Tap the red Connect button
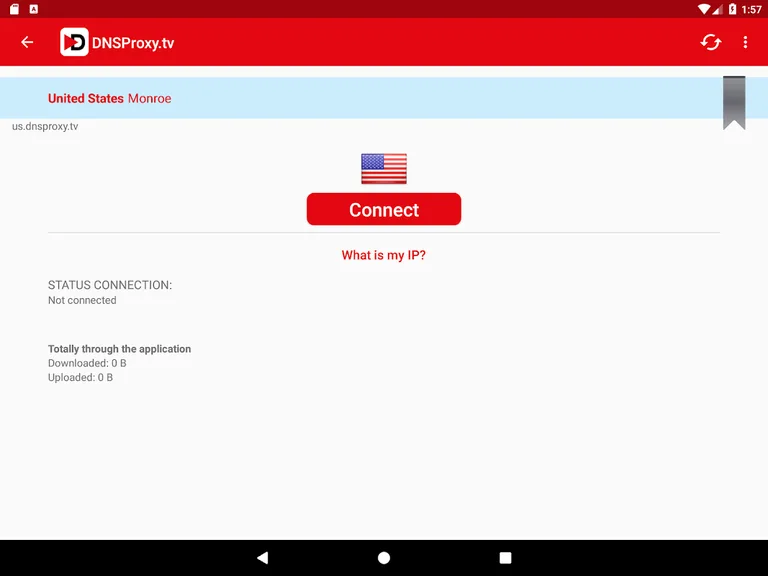The width and height of the screenshot is (768, 576). (384, 209)
